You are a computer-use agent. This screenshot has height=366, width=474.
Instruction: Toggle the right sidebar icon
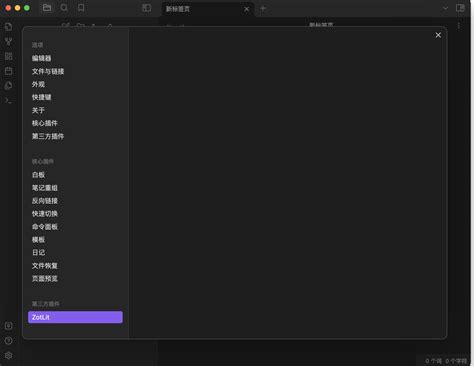(x=460, y=8)
